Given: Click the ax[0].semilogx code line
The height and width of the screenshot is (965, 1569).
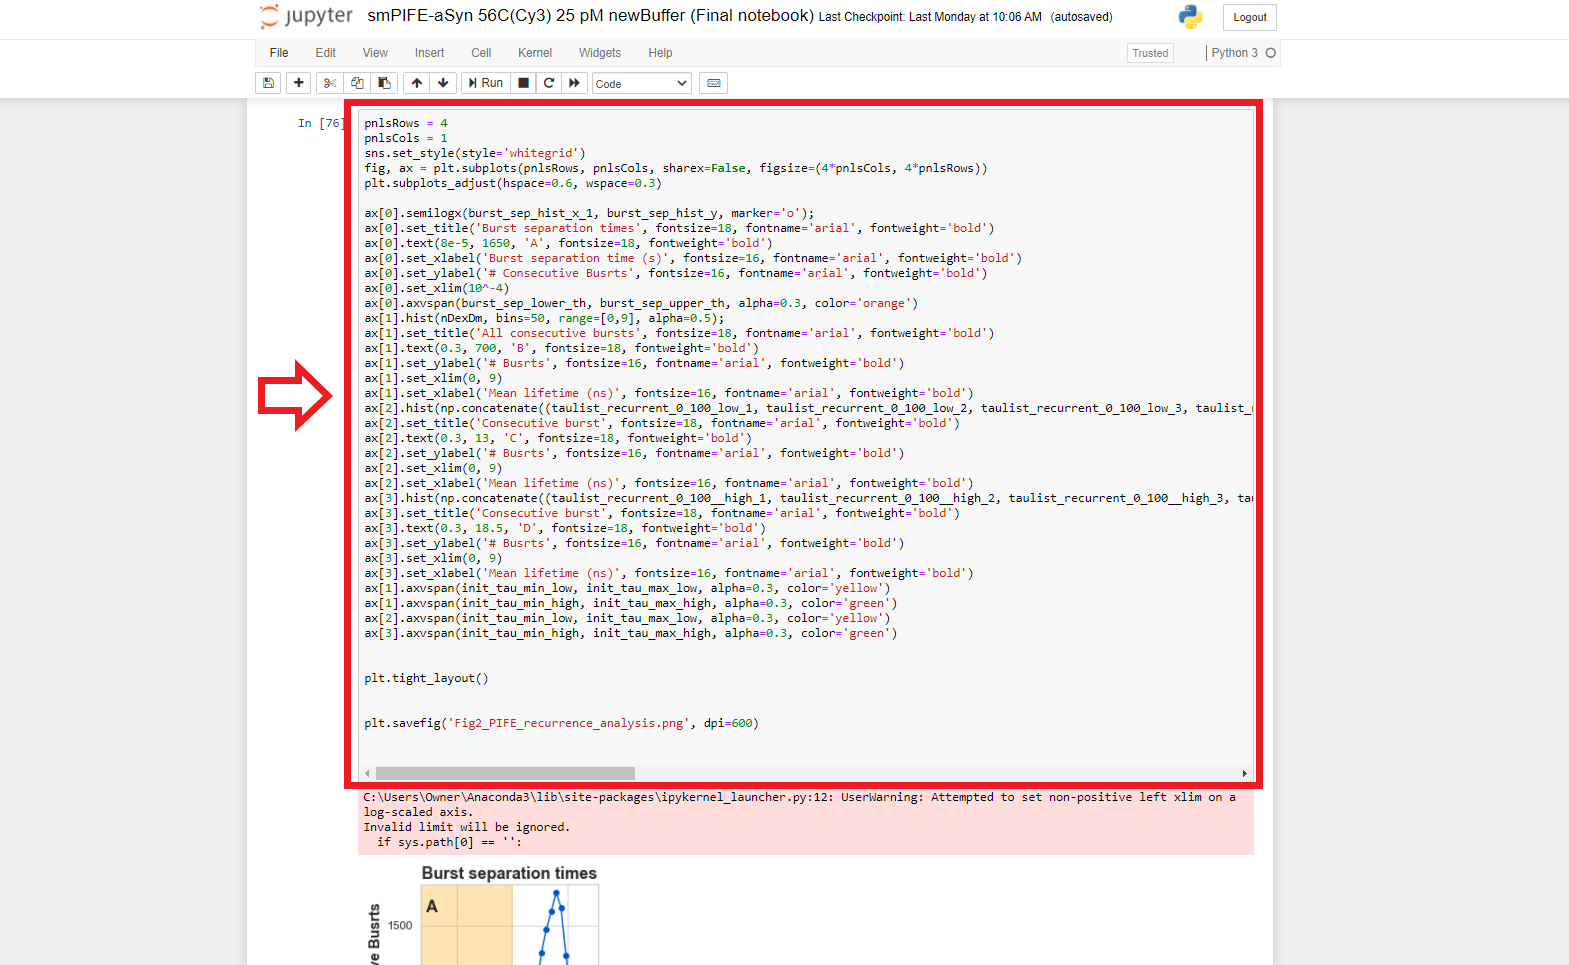Looking at the screenshot, I should pyautogui.click(x=589, y=213).
